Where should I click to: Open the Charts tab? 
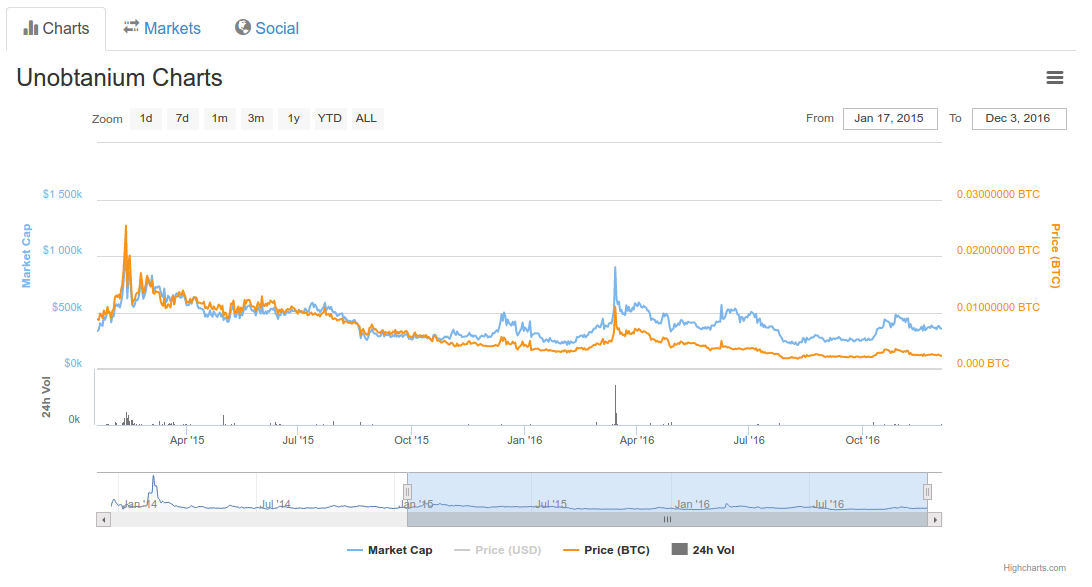pos(56,29)
